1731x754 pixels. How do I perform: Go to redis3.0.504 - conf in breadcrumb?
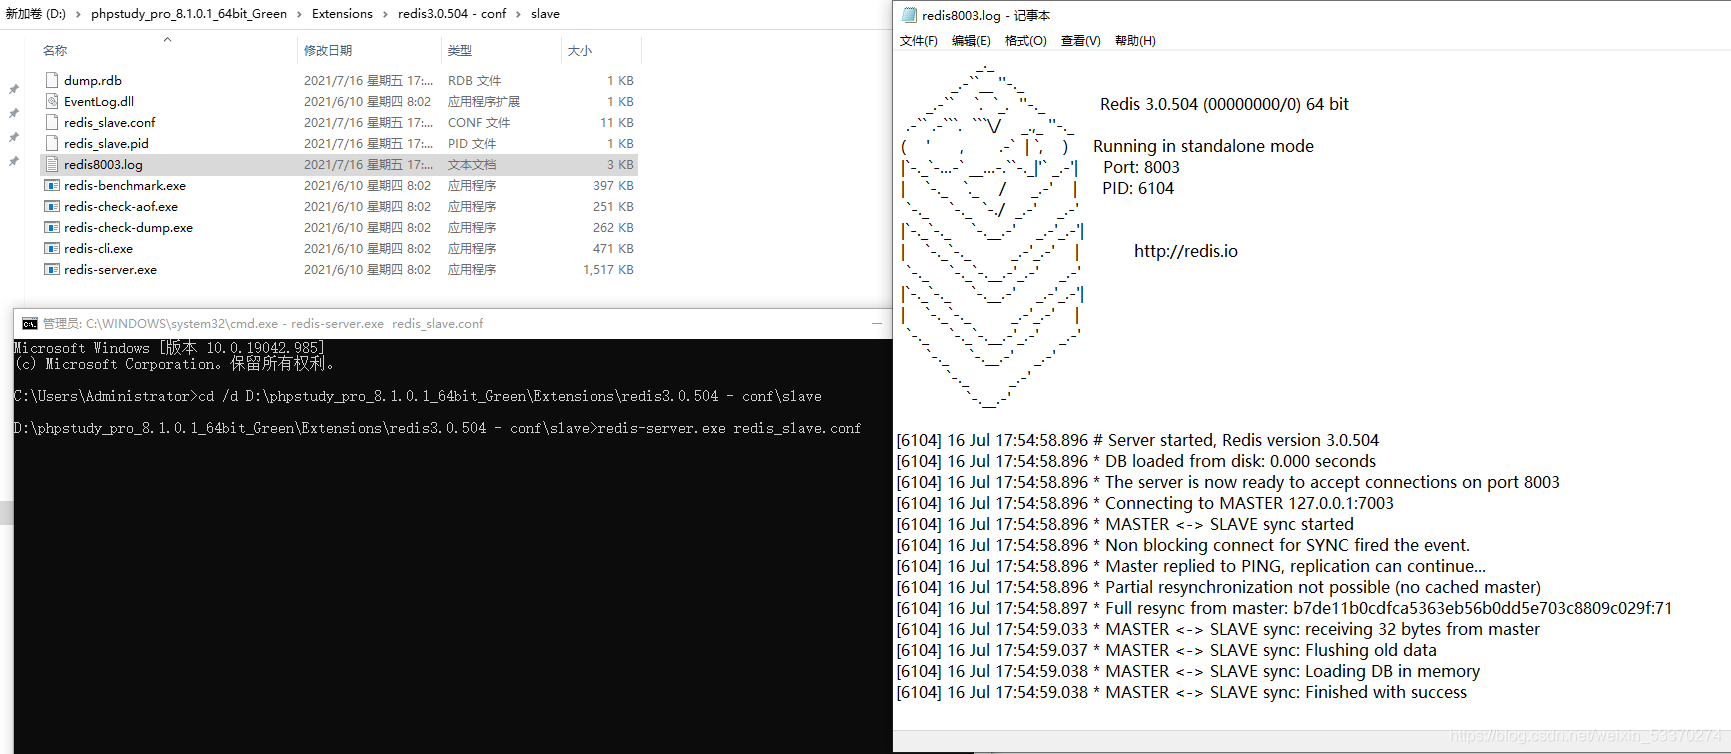452,14
